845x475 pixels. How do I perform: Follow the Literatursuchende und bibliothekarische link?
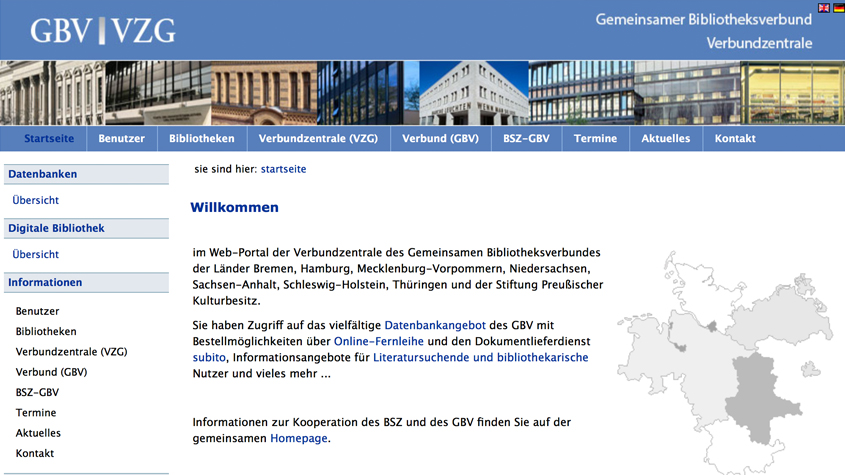tap(481, 357)
